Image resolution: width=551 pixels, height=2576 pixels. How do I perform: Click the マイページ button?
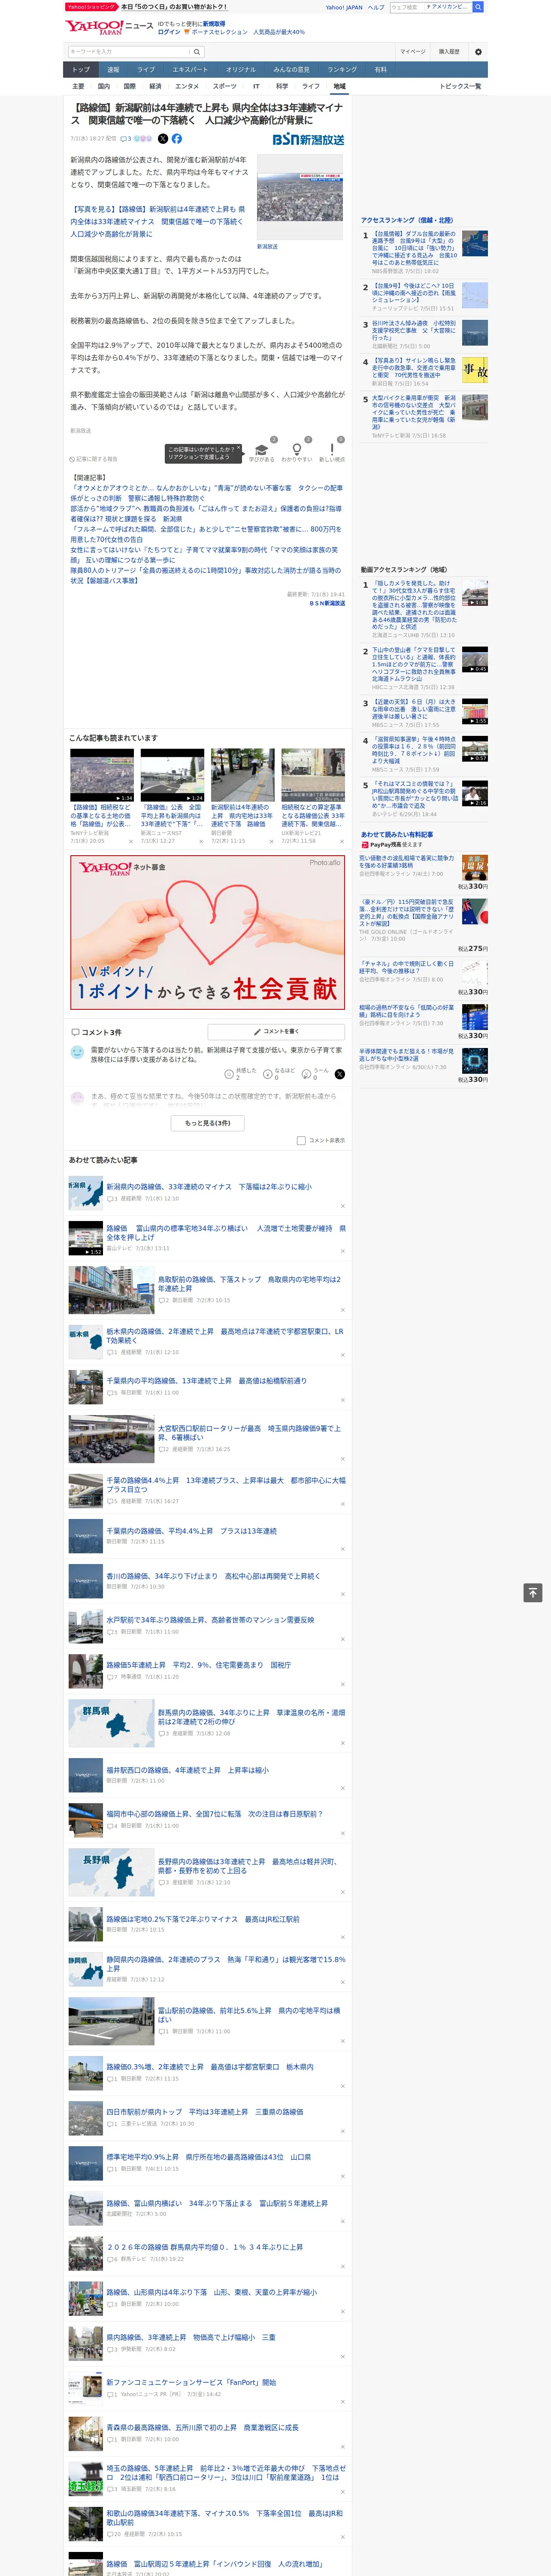coord(413,51)
